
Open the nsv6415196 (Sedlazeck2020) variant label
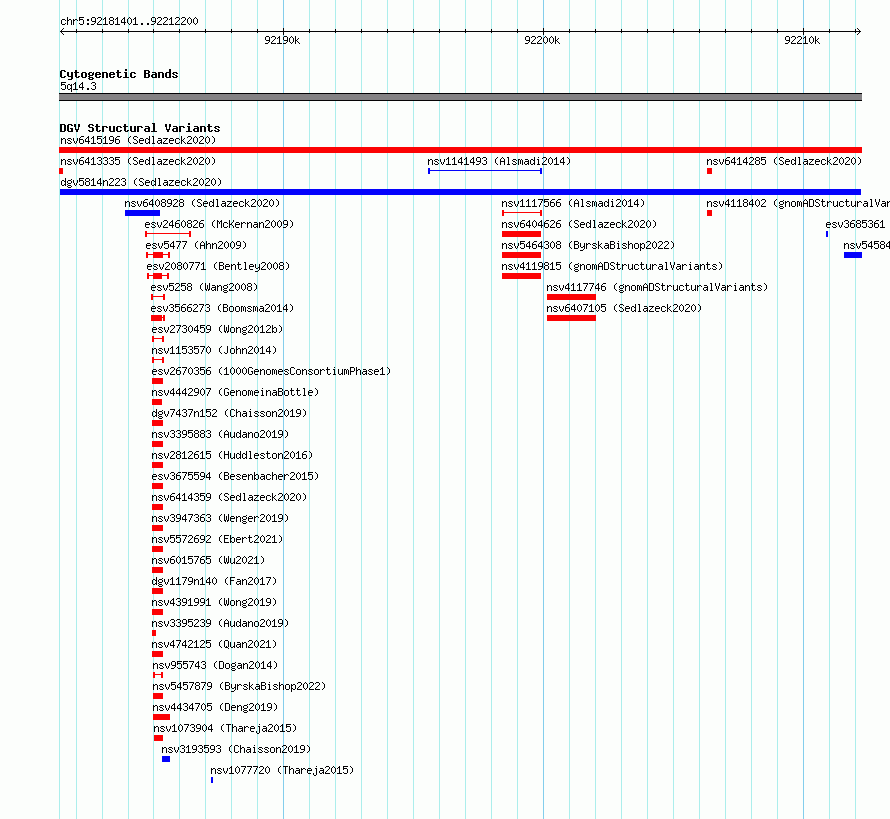(138, 140)
